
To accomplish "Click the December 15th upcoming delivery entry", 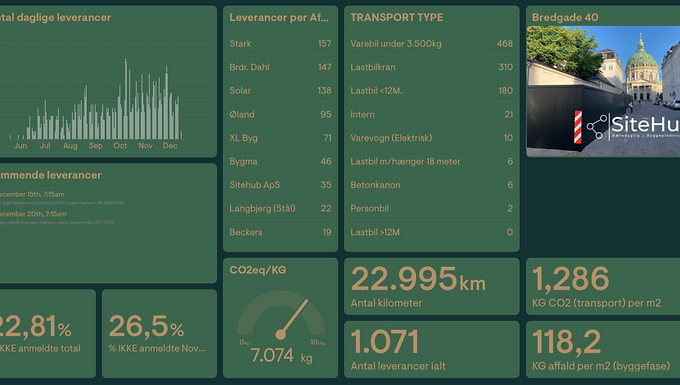I will click(x=61, y=198).
